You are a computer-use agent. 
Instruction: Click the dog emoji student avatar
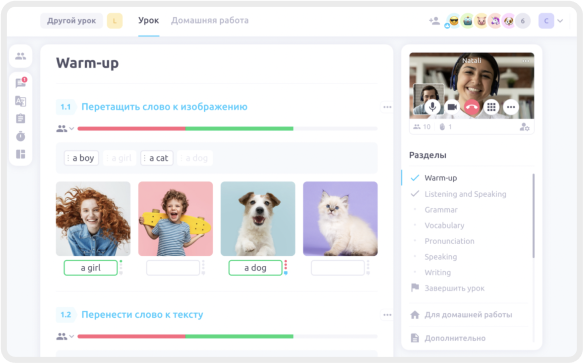coord(508,21)
